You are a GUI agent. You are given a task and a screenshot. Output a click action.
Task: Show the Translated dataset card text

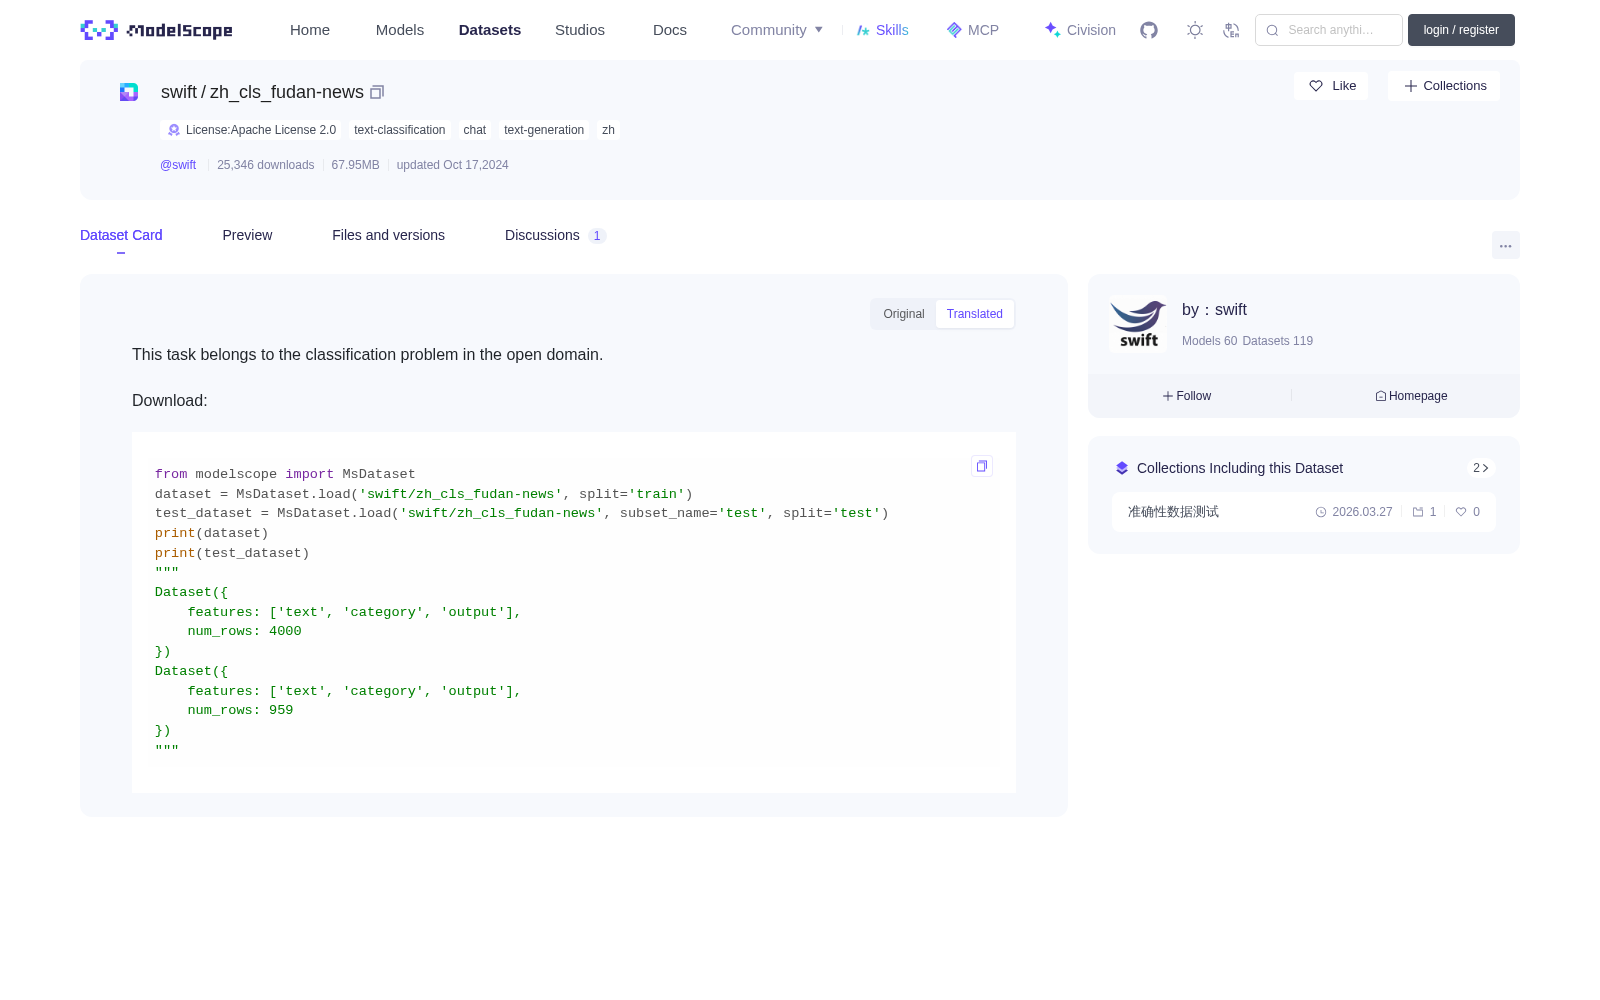[975, 314]
